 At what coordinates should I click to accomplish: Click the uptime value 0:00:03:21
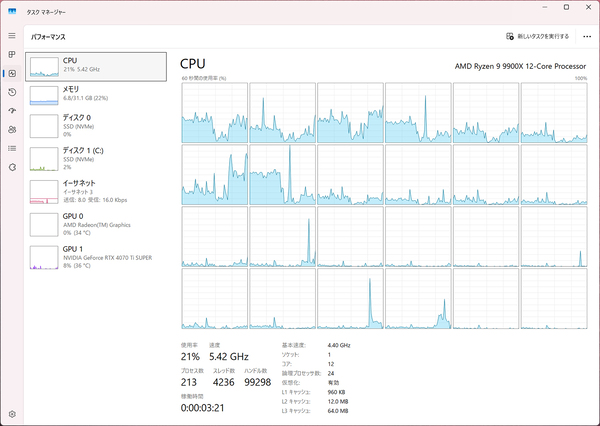(202, 408)
